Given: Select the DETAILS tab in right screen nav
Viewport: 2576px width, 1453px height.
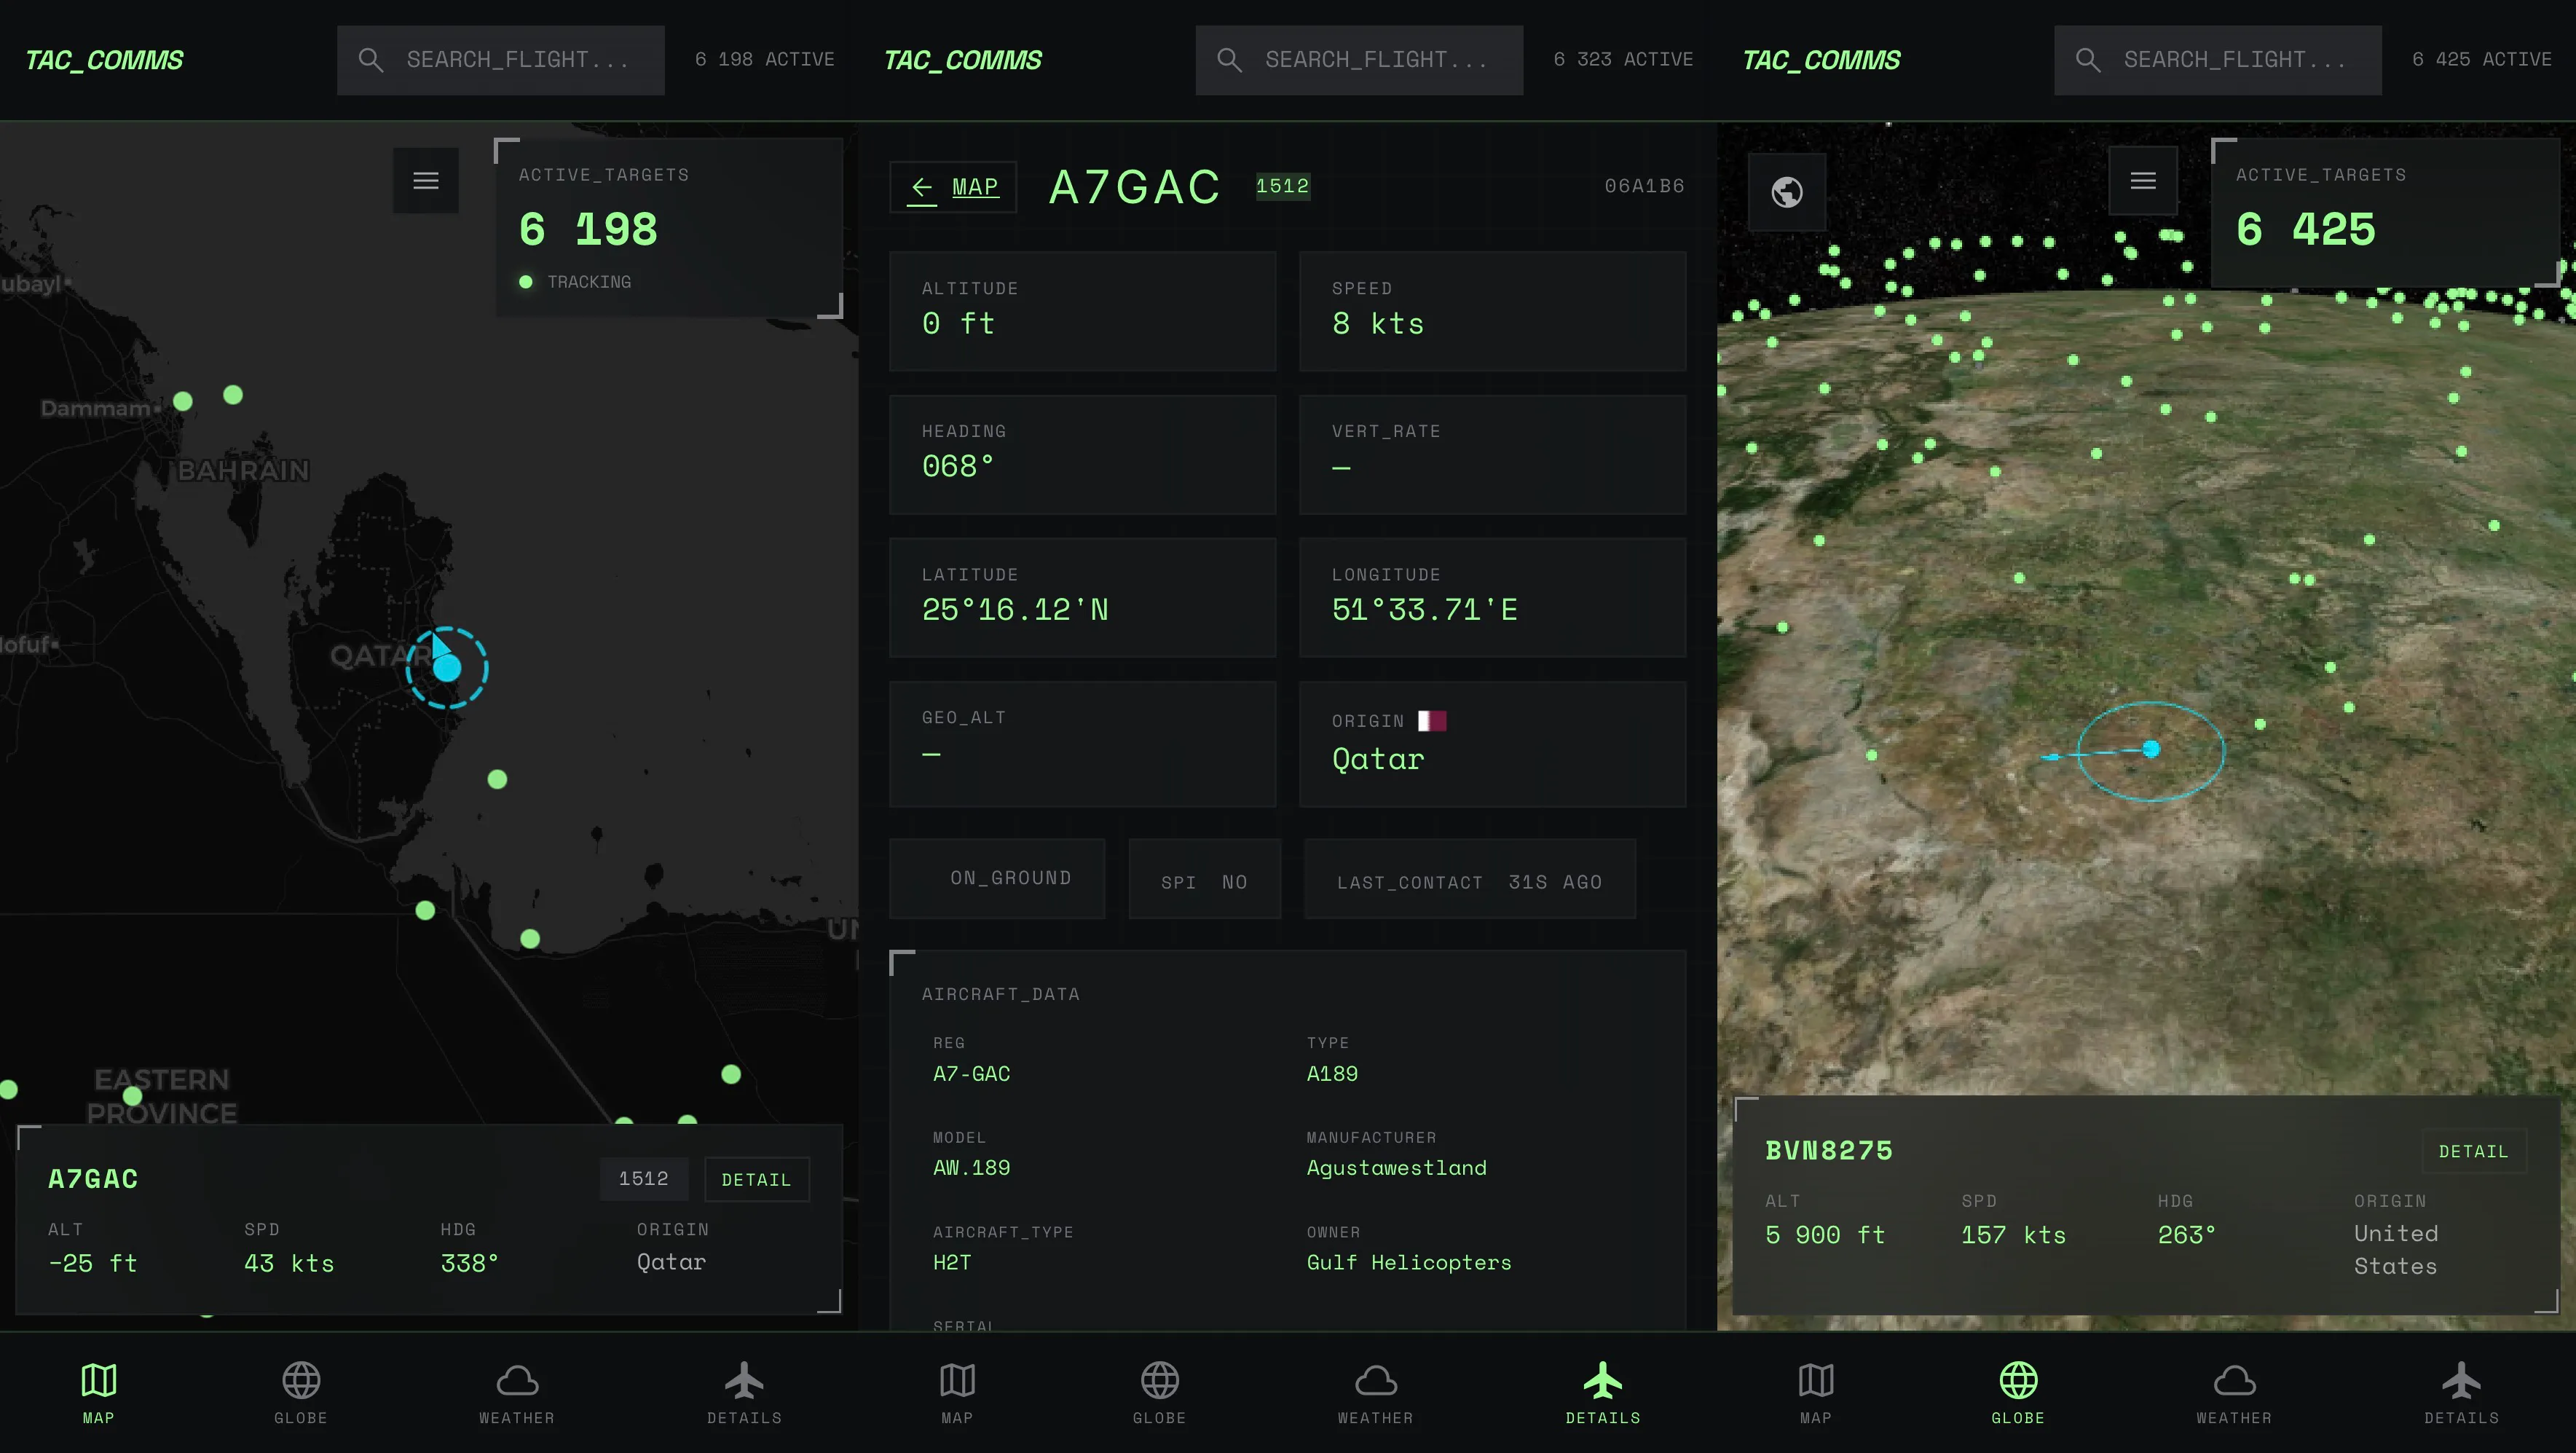Looking at the screenshot, I should (2462, 1393).
